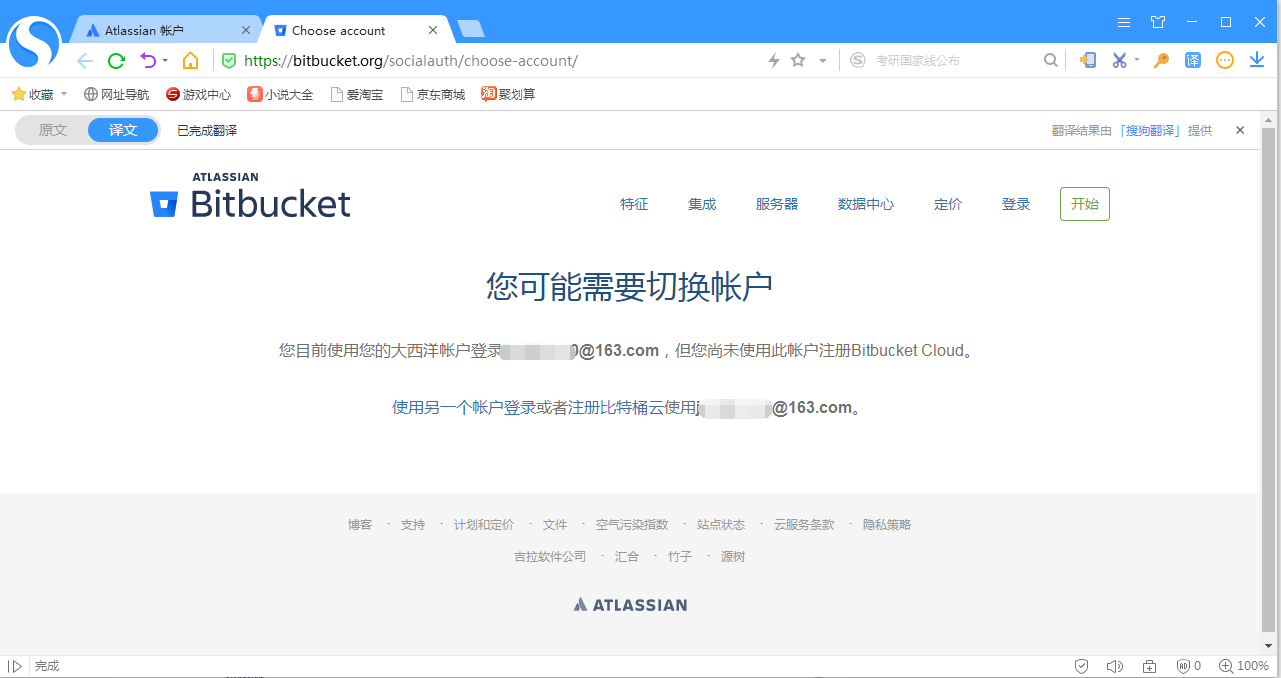
Task: Close the translation bar
Action: point(1240,130)
